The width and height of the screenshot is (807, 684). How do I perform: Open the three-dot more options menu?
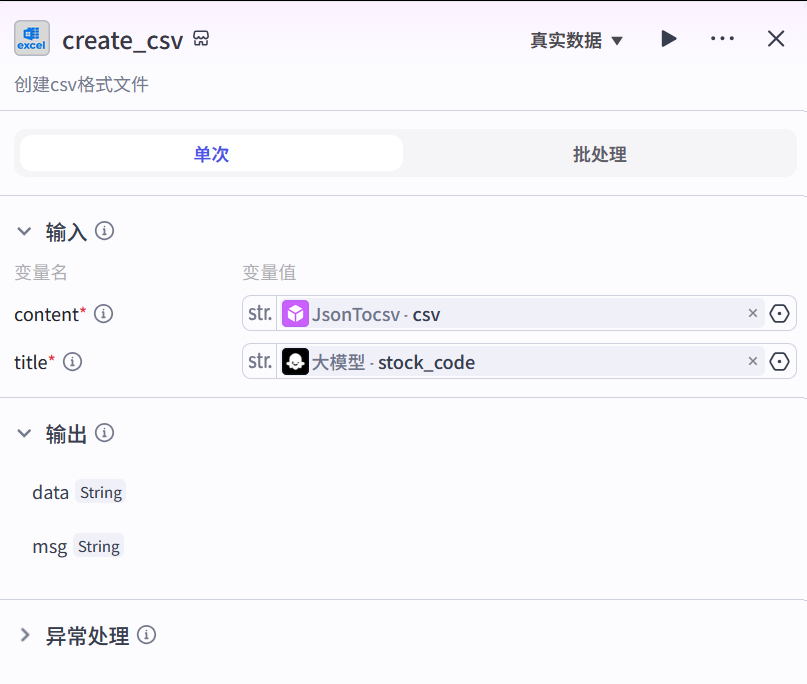click(x=722, y=39)
